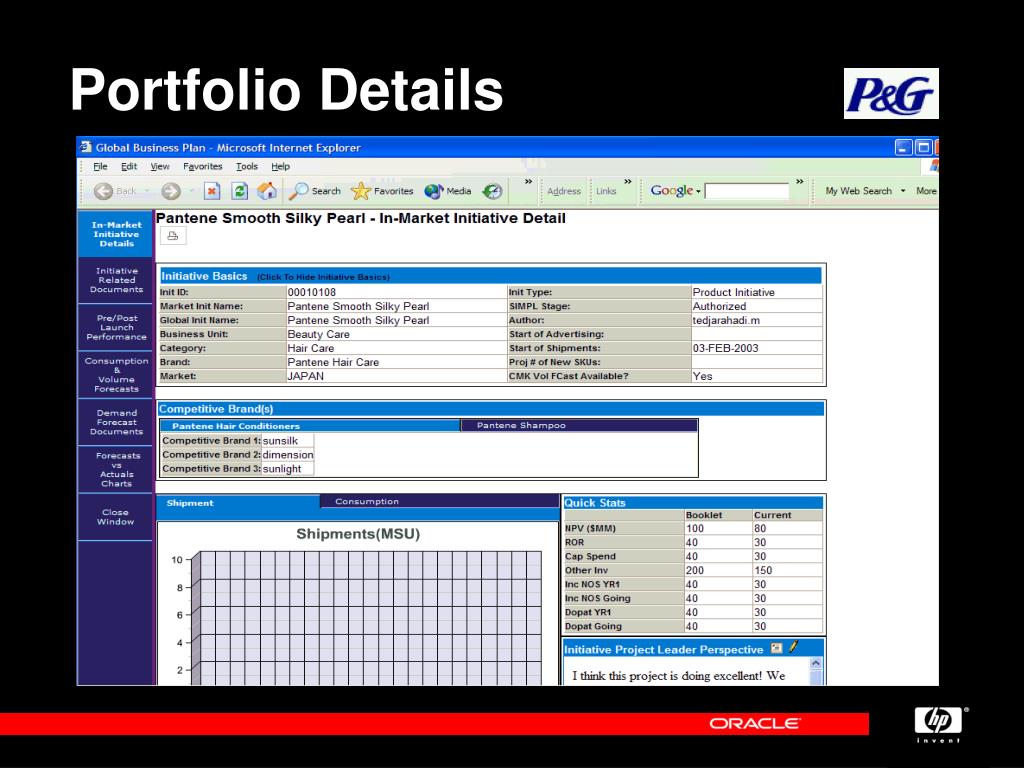The width and height of the screenshot is (1024, 768).
Task: Open Initiative Related Documents sidebar link
Action: (116, 280)
